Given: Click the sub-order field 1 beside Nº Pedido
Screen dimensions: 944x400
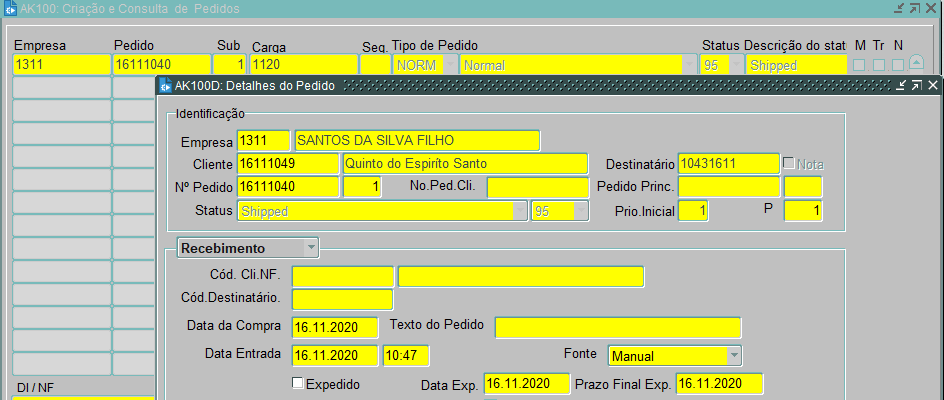Looking at the screenshot, I should 362,187.
